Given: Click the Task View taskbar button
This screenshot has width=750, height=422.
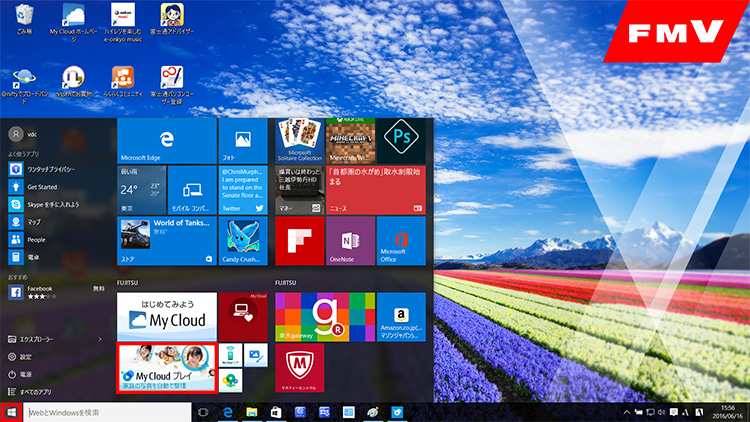Looking at the screenshot, I should click(203, 412).
